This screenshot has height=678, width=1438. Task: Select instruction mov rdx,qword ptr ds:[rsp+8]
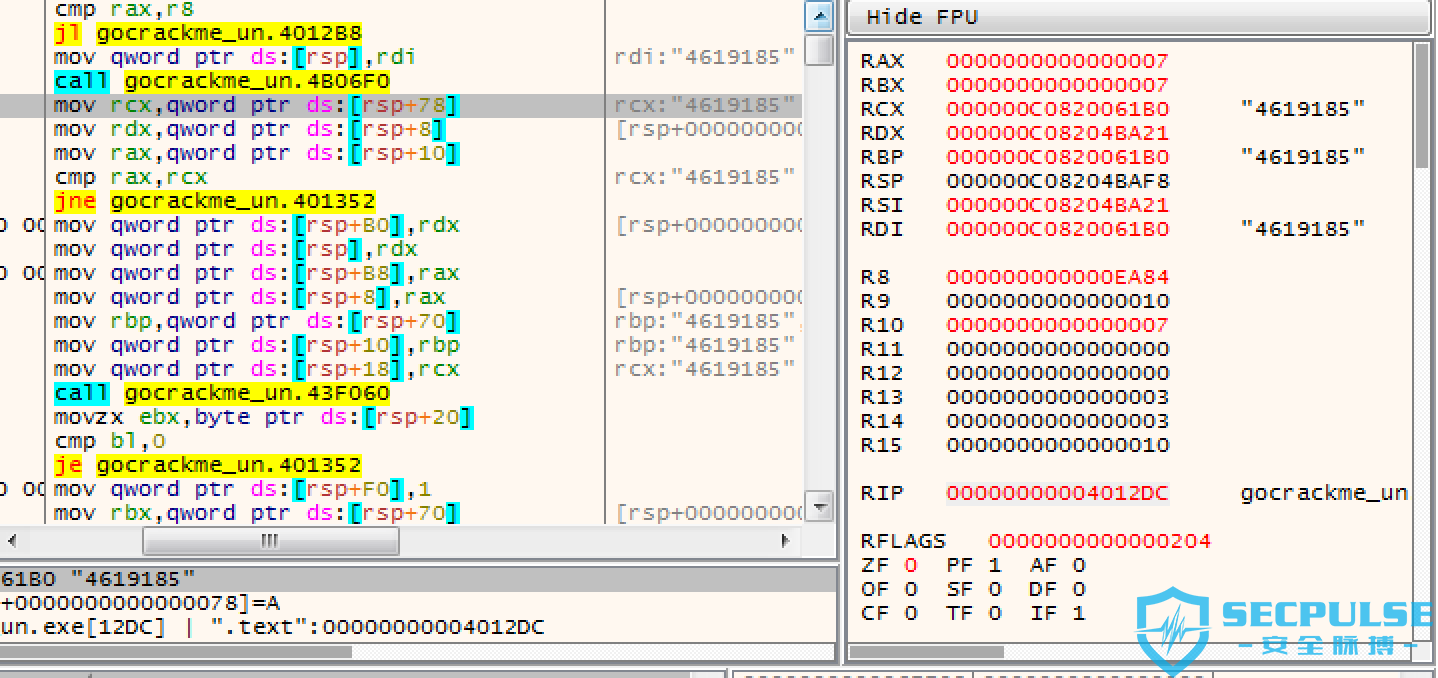coord(249,129)
